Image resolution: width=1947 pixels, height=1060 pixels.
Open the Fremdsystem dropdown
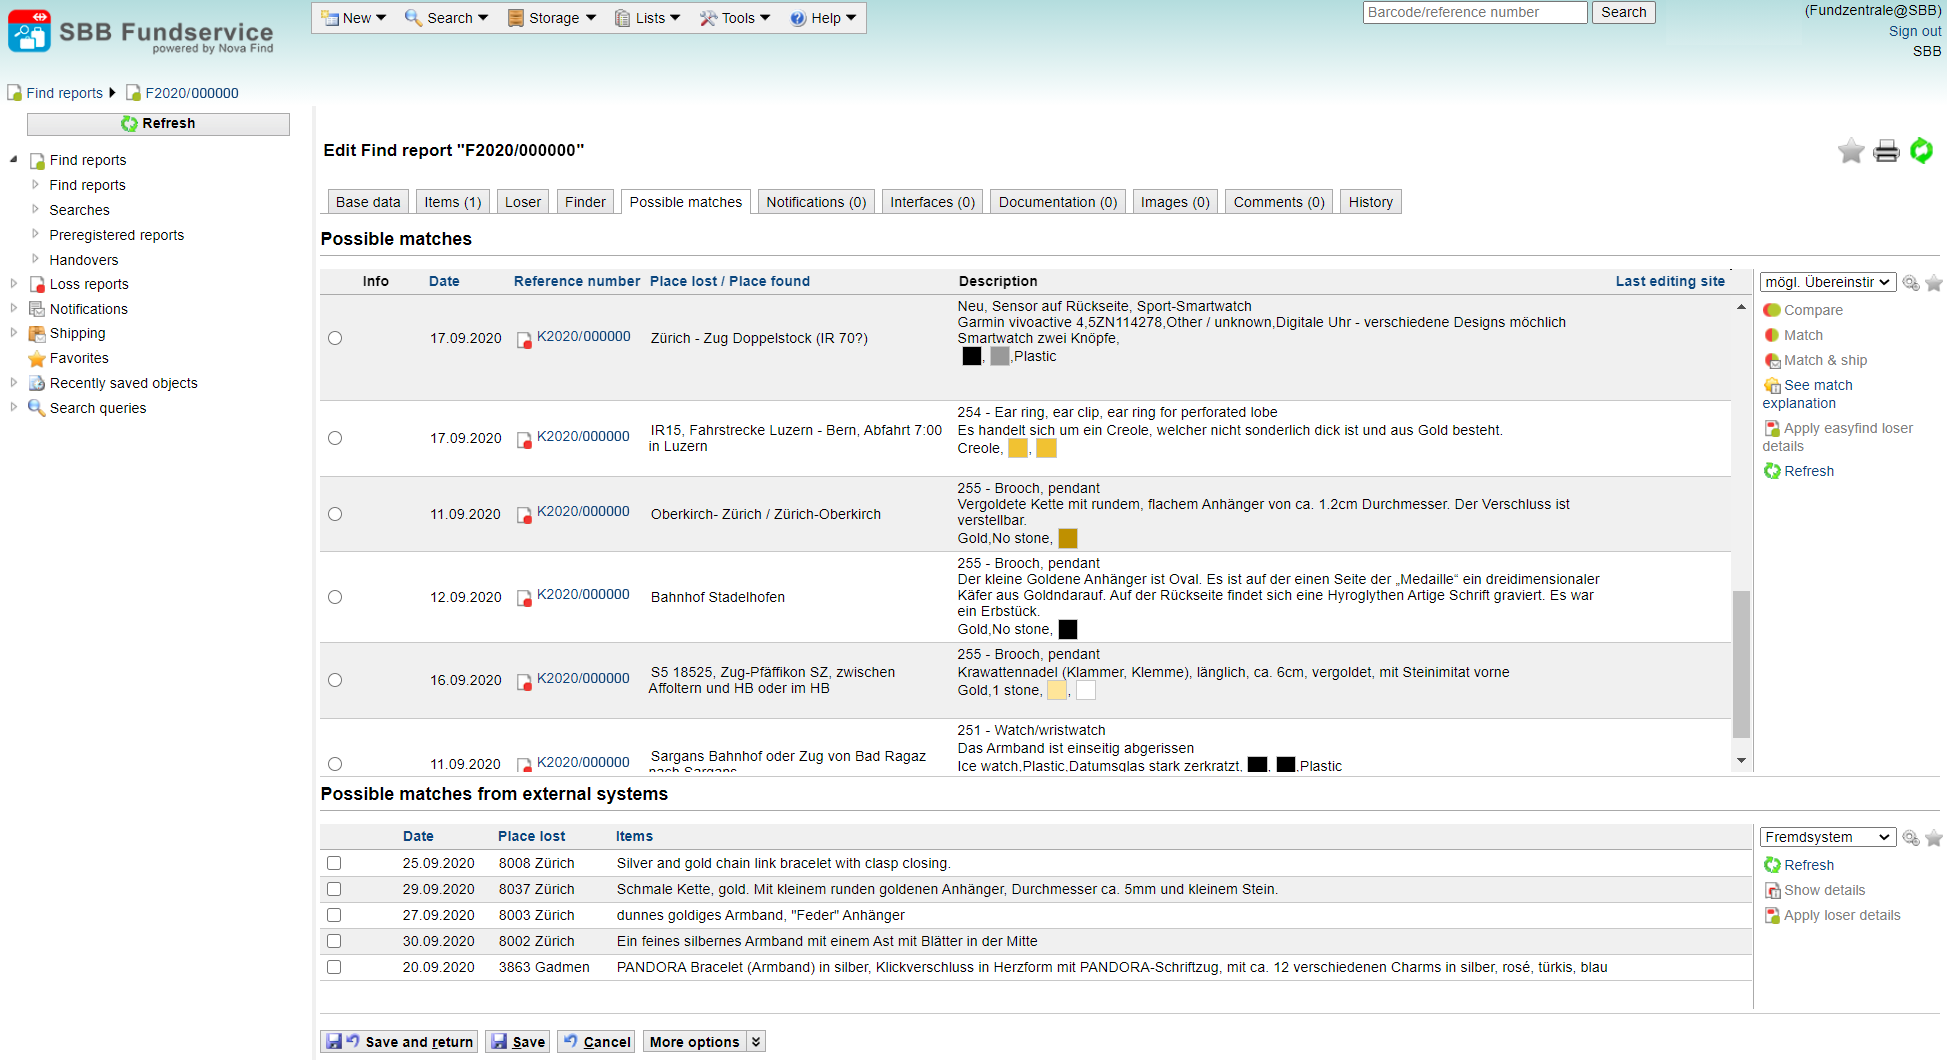pos(1827,837)
